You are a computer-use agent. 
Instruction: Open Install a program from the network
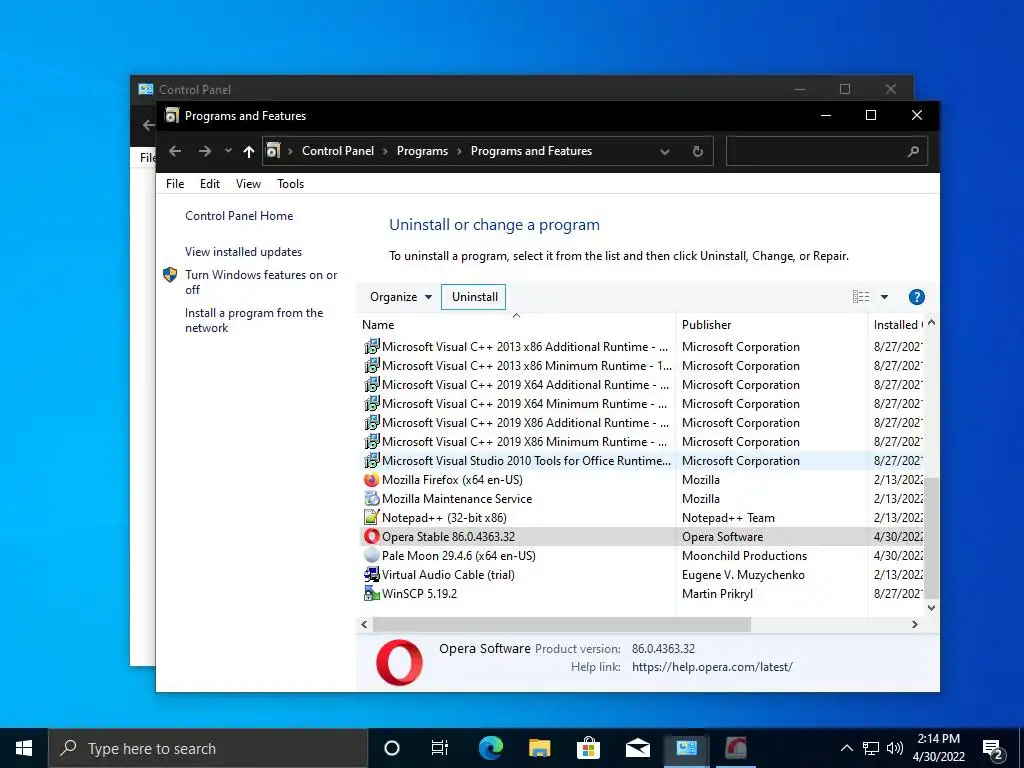(x=254, y=320)
